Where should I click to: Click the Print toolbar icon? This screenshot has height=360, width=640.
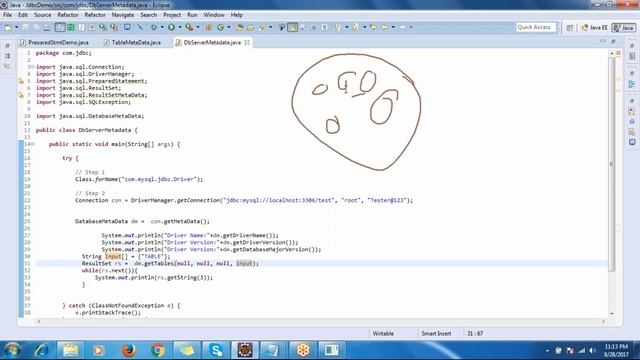pyautogui.click(x=47, y=27)
